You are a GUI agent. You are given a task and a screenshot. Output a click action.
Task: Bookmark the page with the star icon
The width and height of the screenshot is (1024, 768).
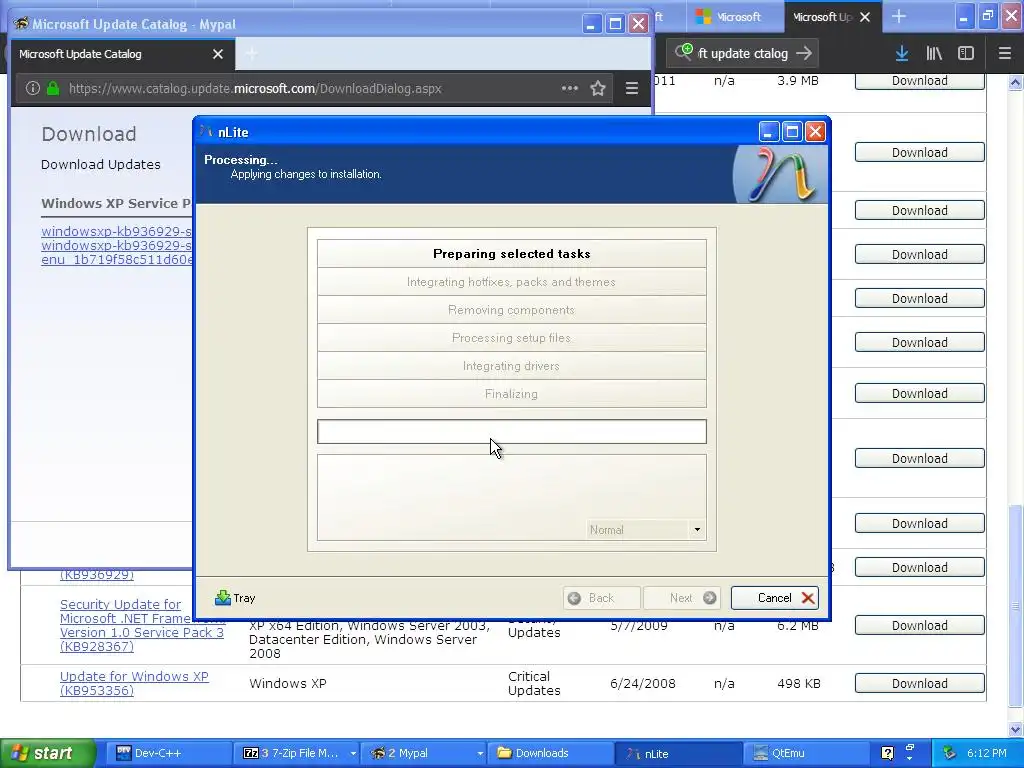tap(598, 88)
